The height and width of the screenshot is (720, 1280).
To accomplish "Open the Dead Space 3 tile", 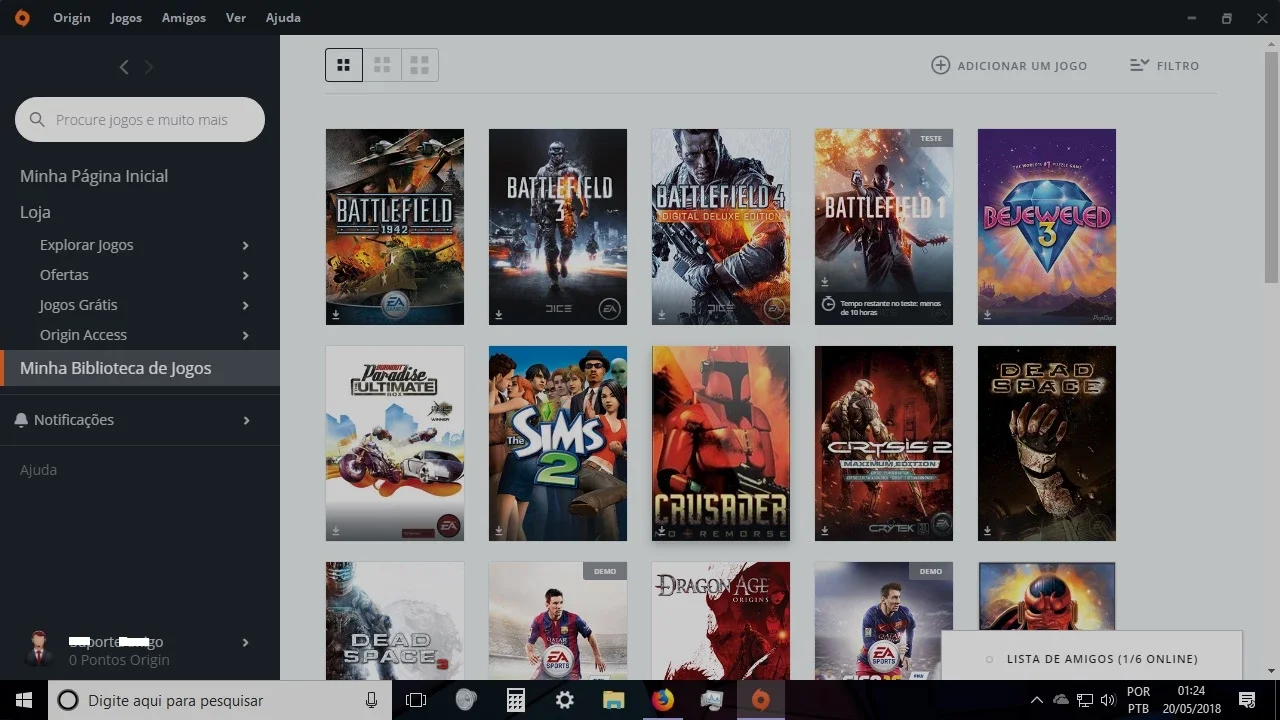I will (395, 621).
